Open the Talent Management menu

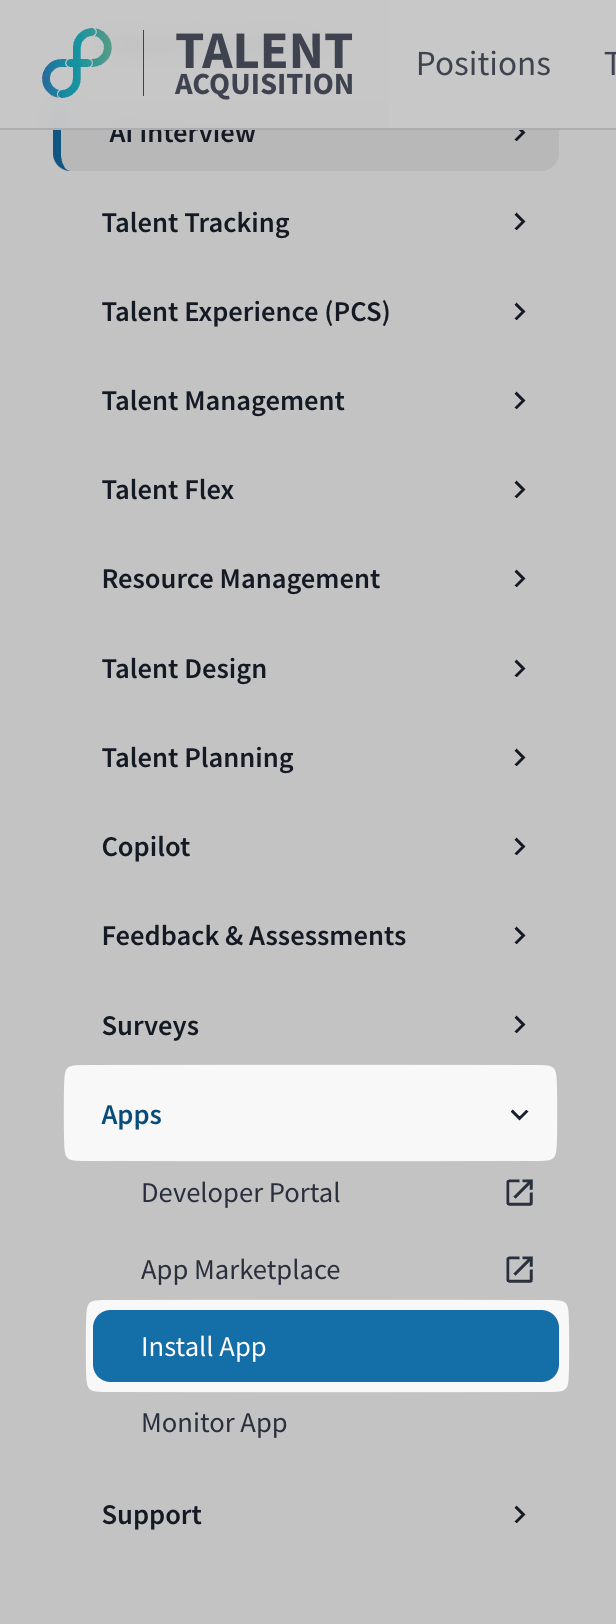tap(223, 401)
